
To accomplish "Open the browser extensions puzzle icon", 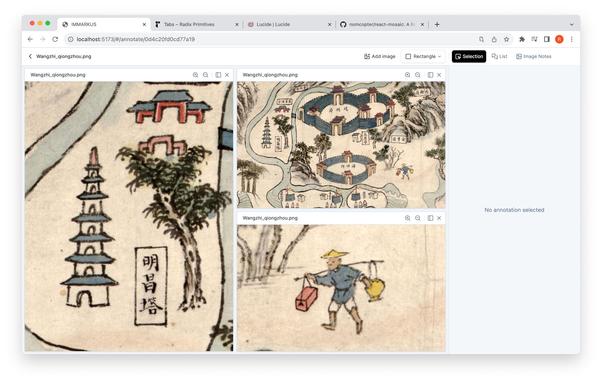I will (x=522, y=39).
